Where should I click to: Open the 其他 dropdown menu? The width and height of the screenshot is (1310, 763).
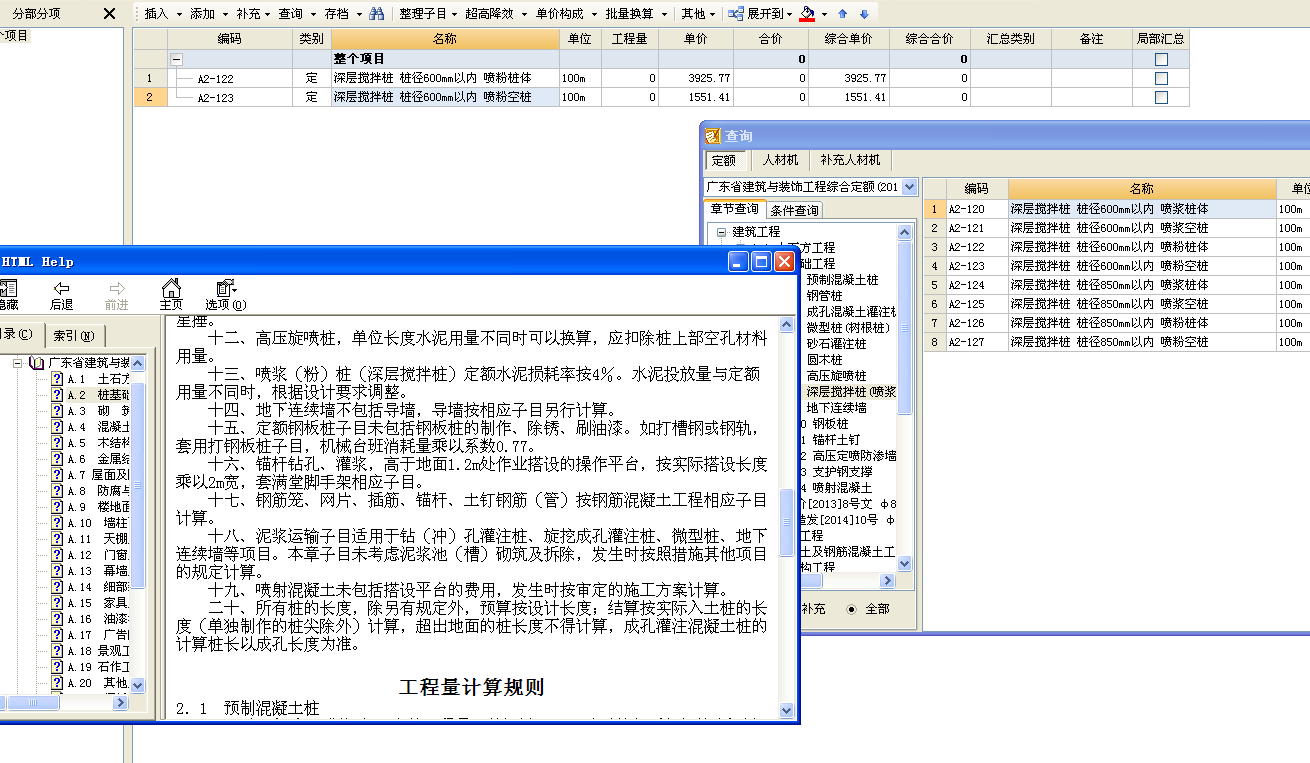697,14
